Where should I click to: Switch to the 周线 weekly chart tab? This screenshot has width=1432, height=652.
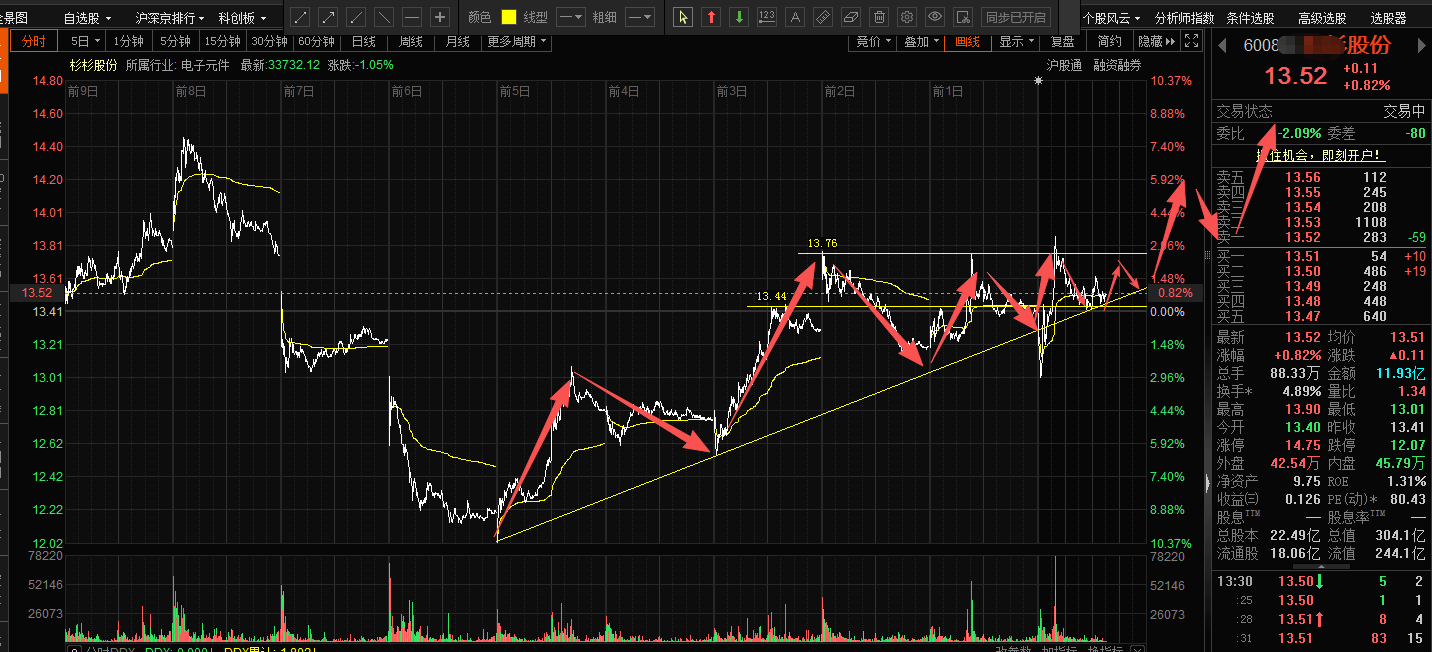[x=411, y=41]
